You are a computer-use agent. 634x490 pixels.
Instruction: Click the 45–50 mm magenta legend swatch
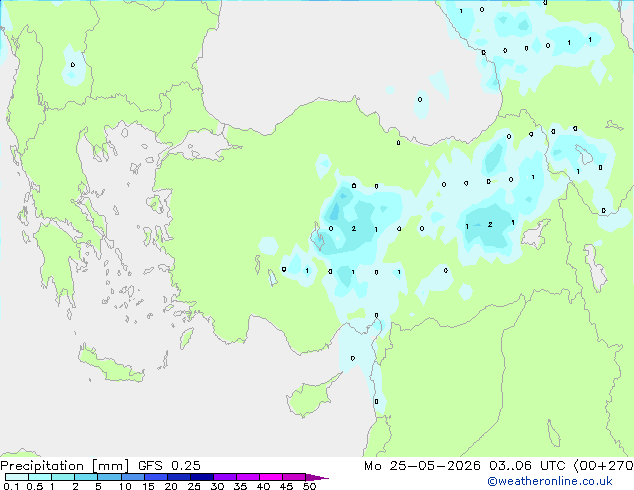click(x=294, y=477)
